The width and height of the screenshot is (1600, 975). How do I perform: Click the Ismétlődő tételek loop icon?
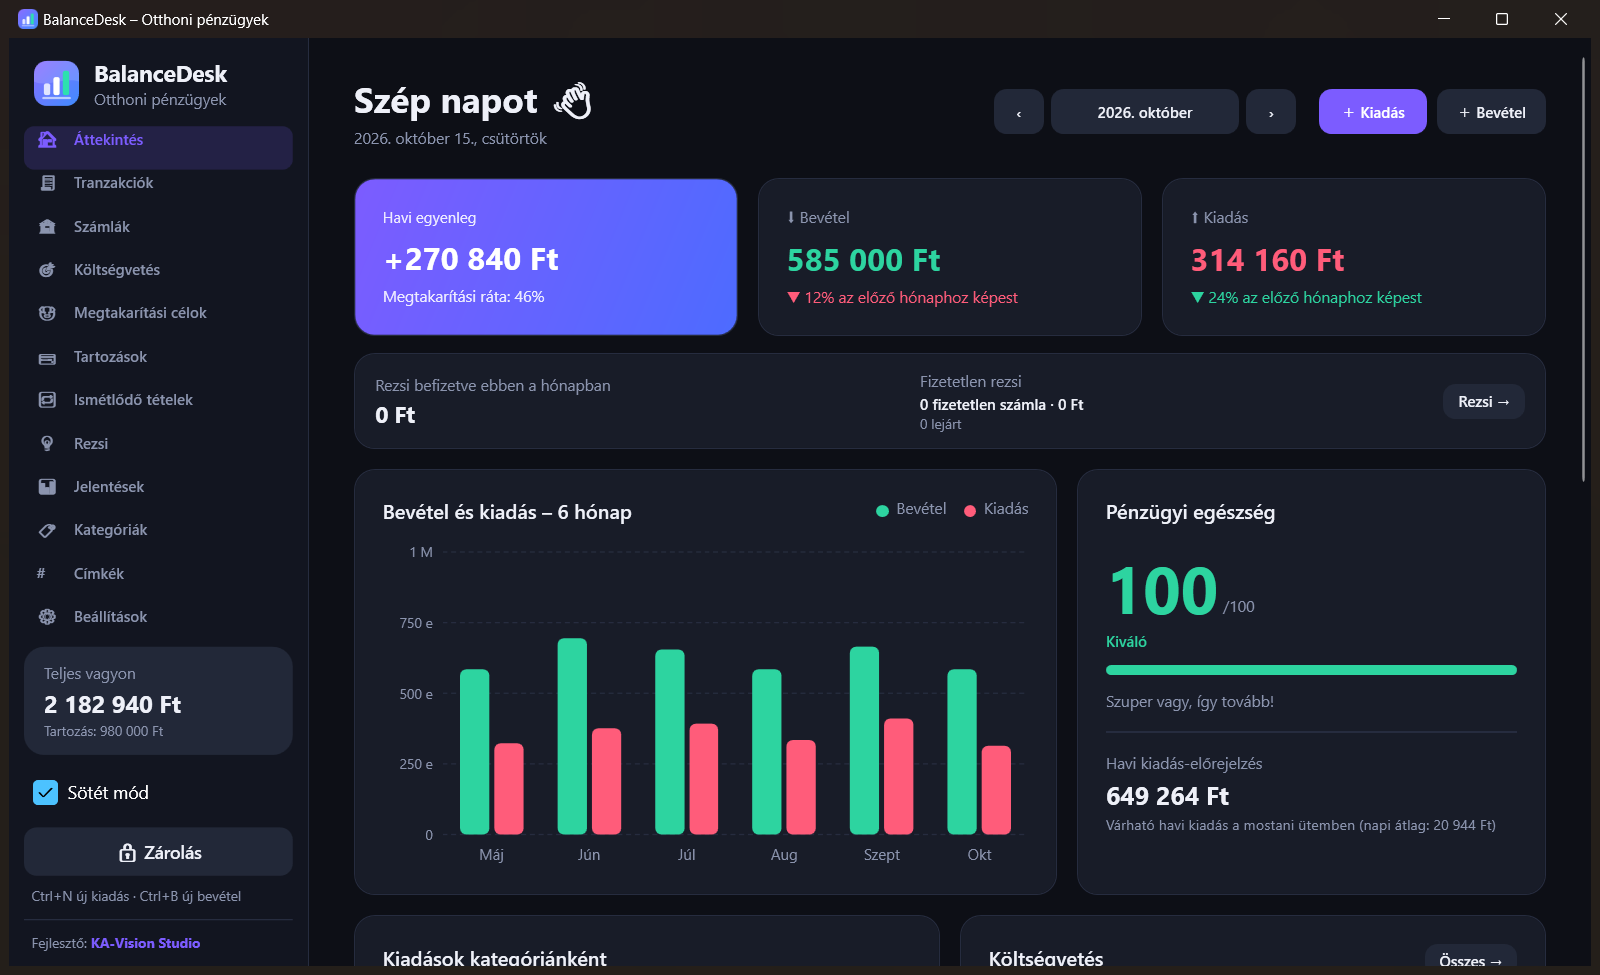47,400
